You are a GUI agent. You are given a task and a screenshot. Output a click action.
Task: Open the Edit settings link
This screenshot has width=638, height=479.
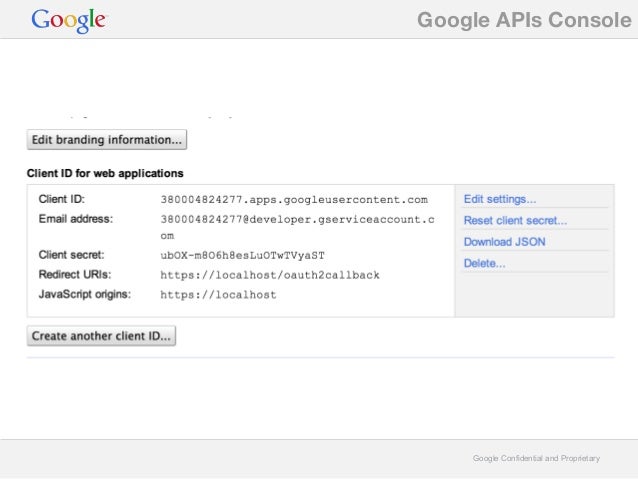click(500, 199)
